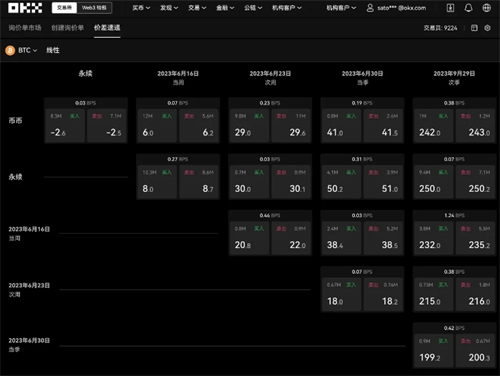Select the 线性 contract type

[x=53, y=50]
